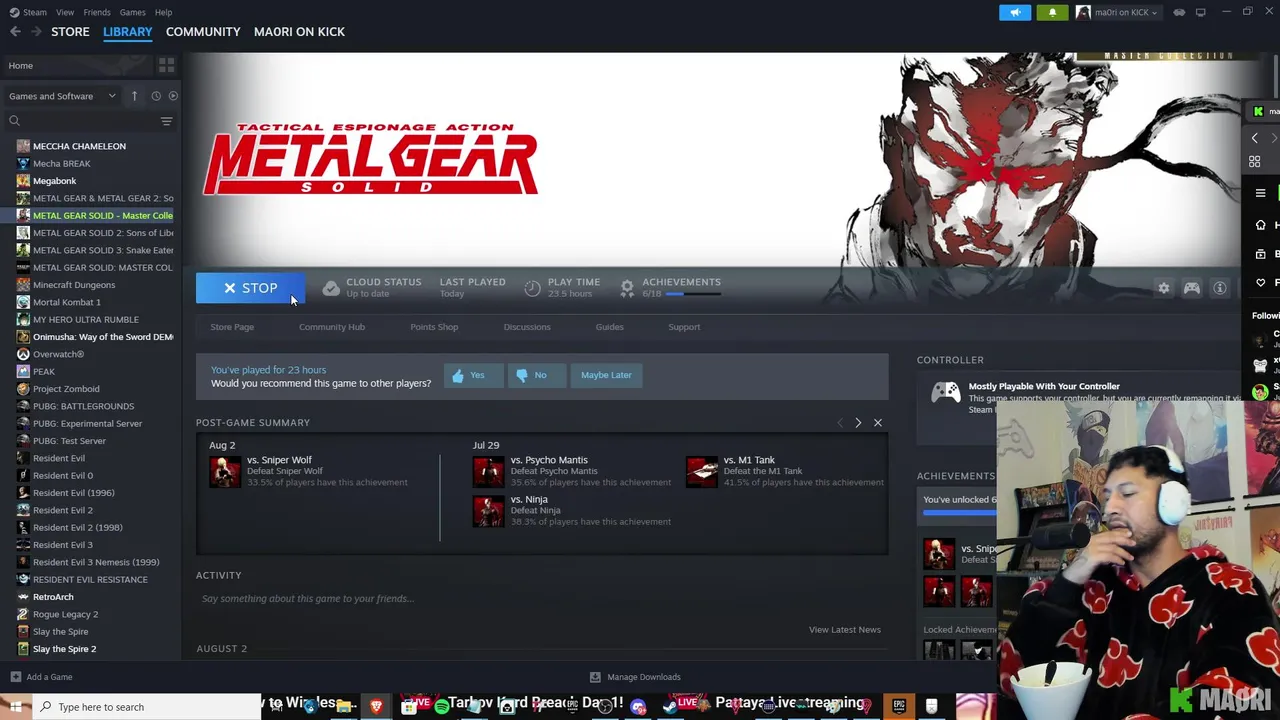Go back with the left arrow

(15, 32)
